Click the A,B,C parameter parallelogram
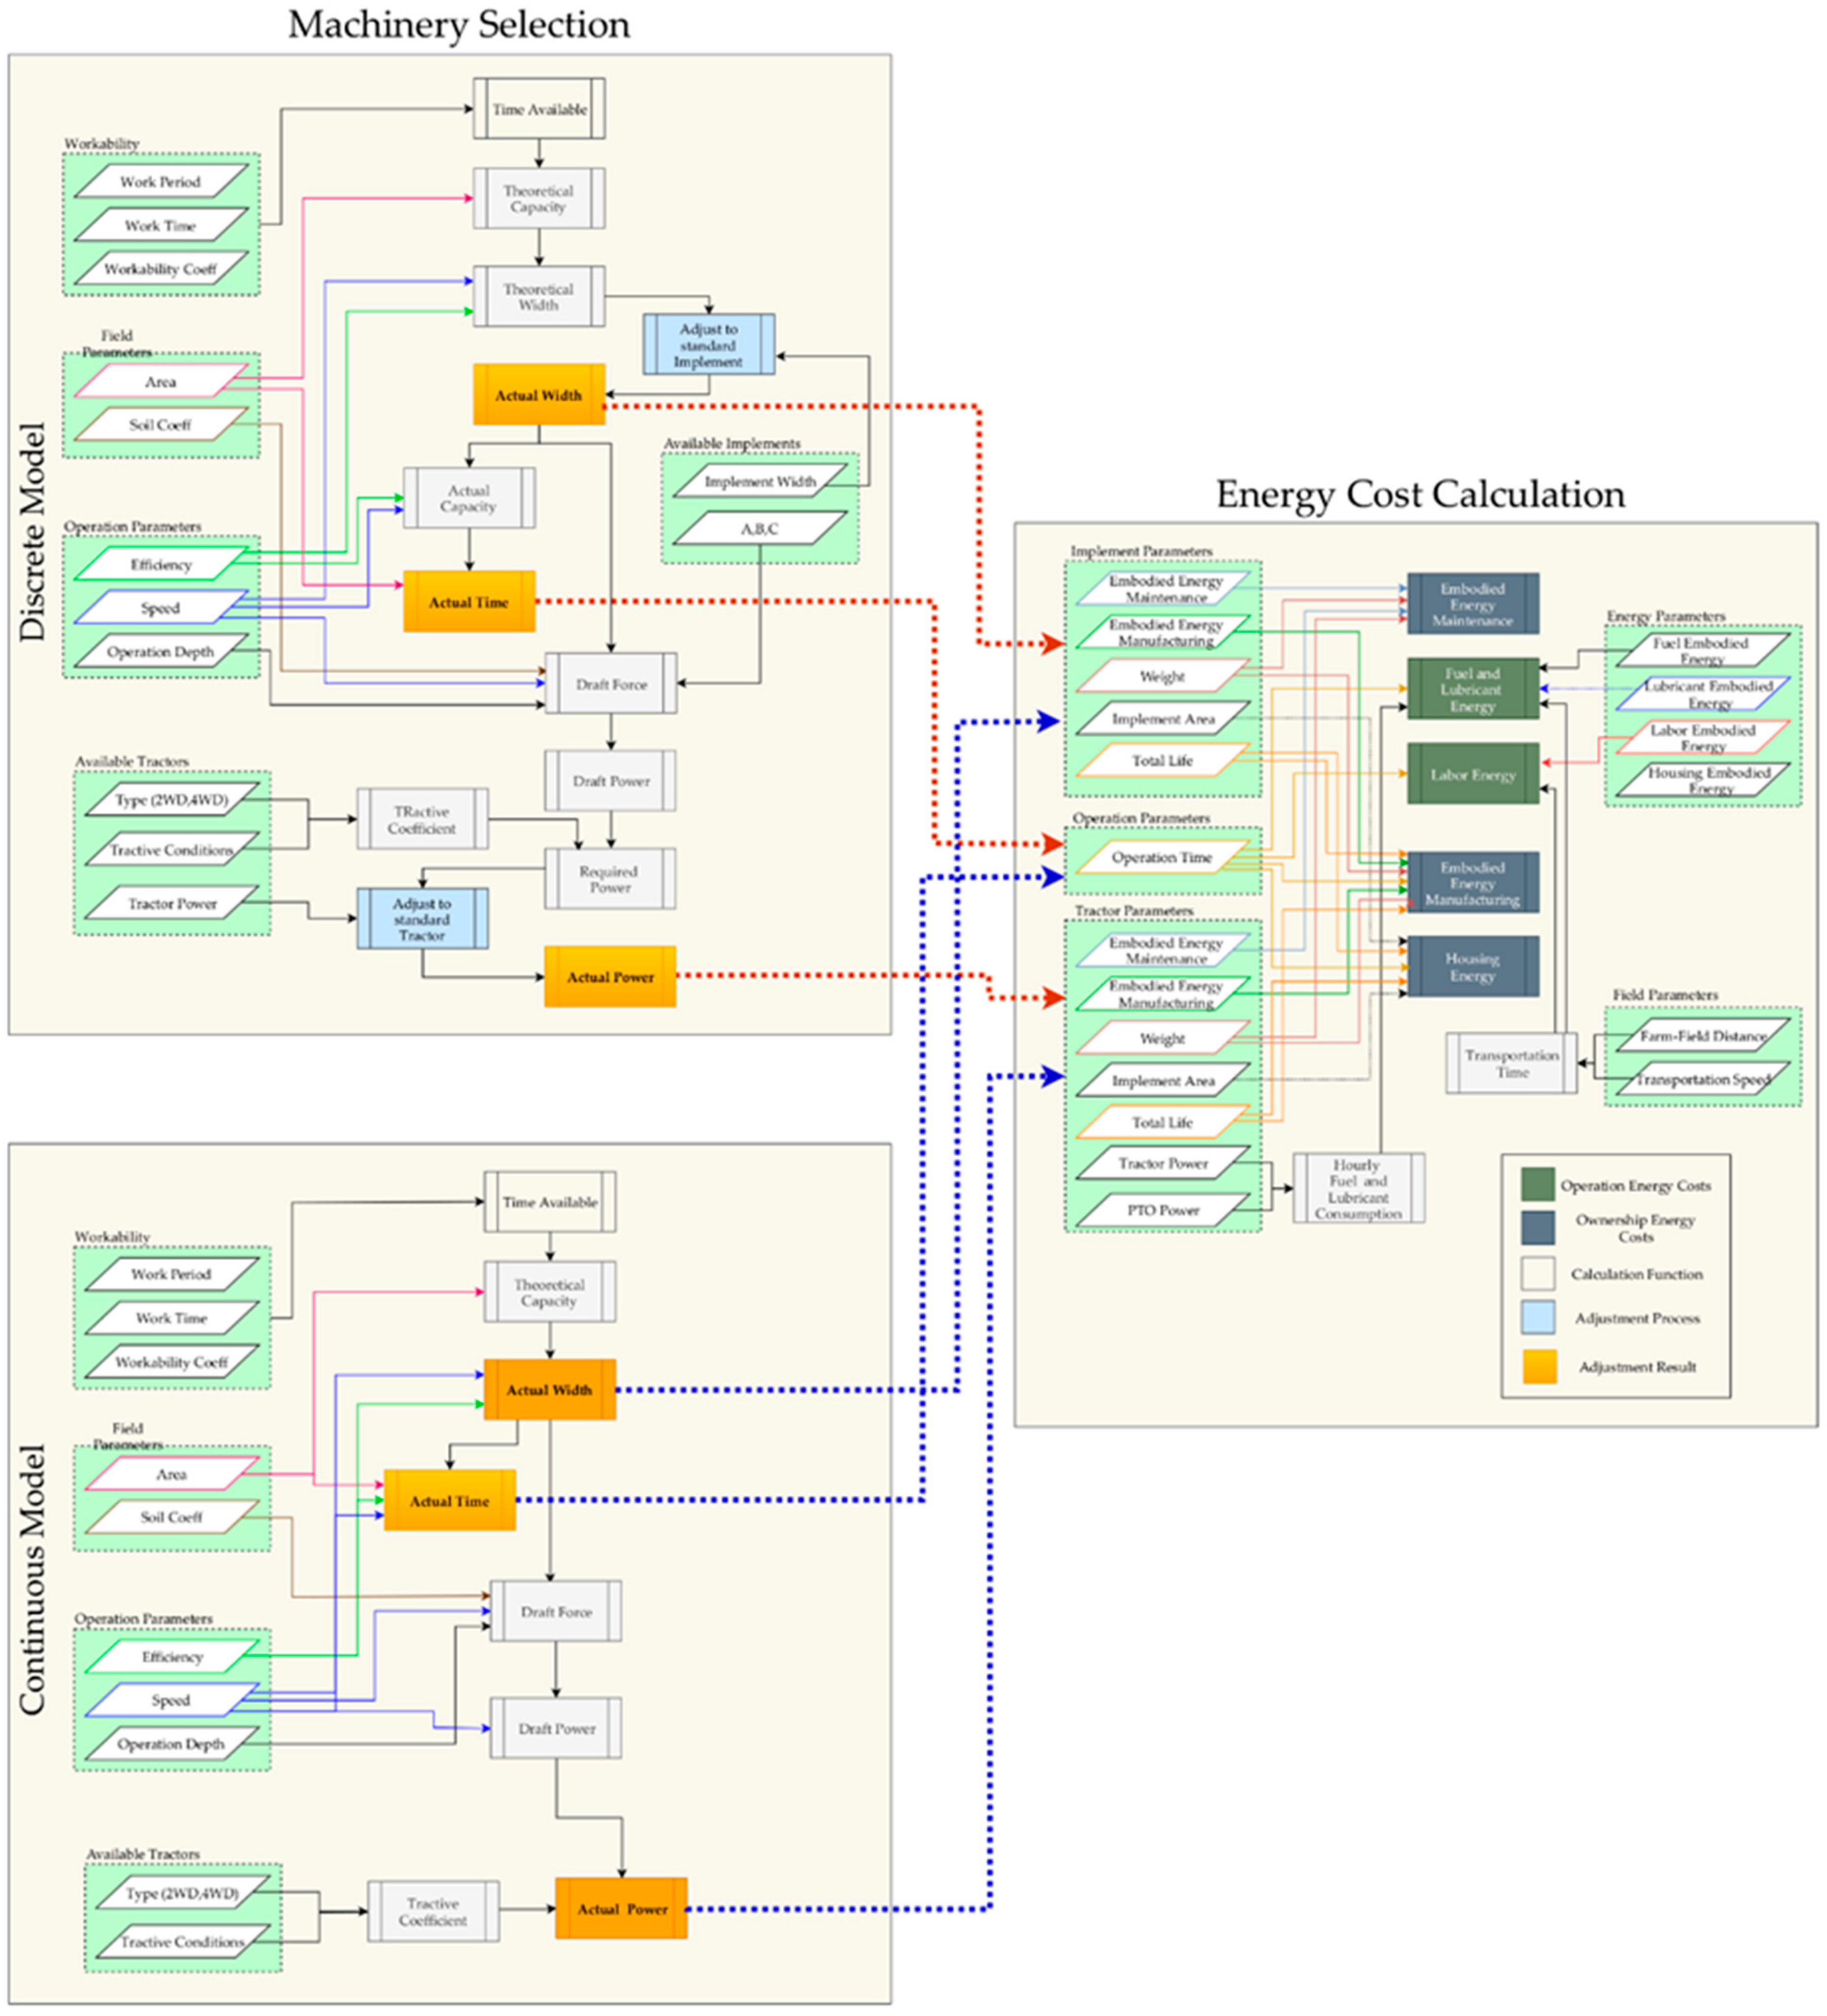 (760, 529)
